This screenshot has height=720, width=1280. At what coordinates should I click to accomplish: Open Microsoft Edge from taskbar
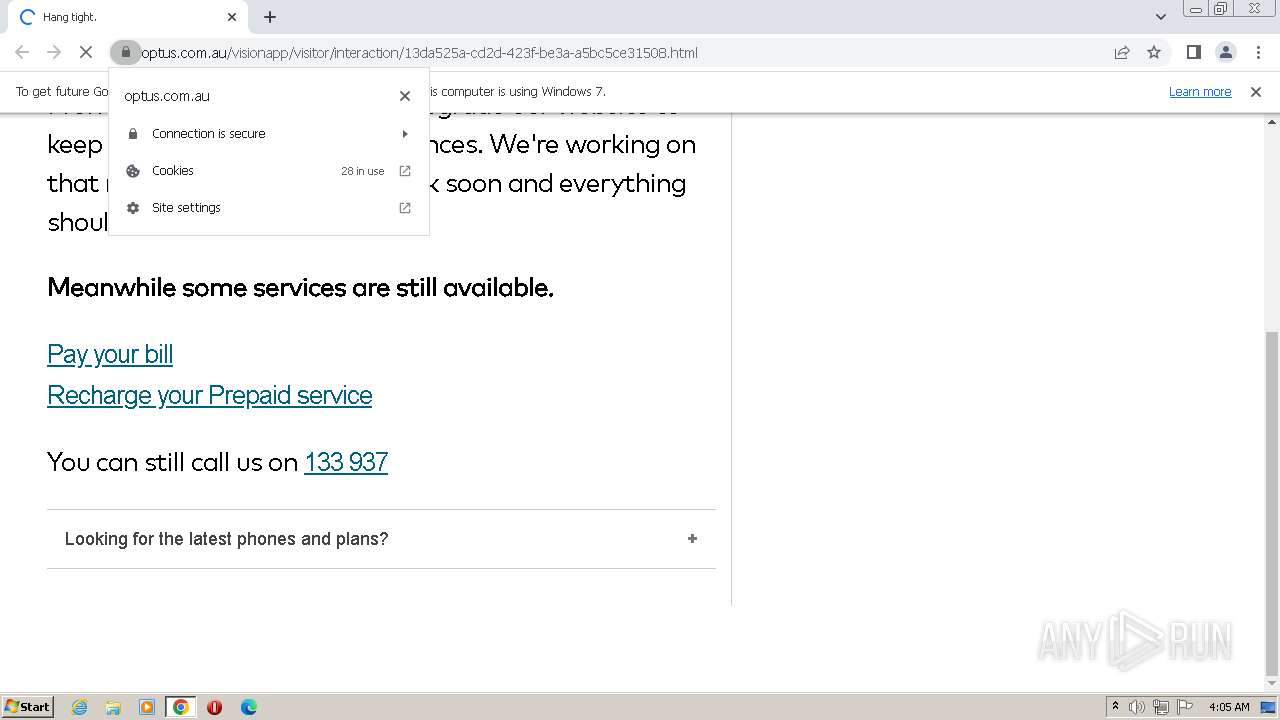click(x=249, y=707)
